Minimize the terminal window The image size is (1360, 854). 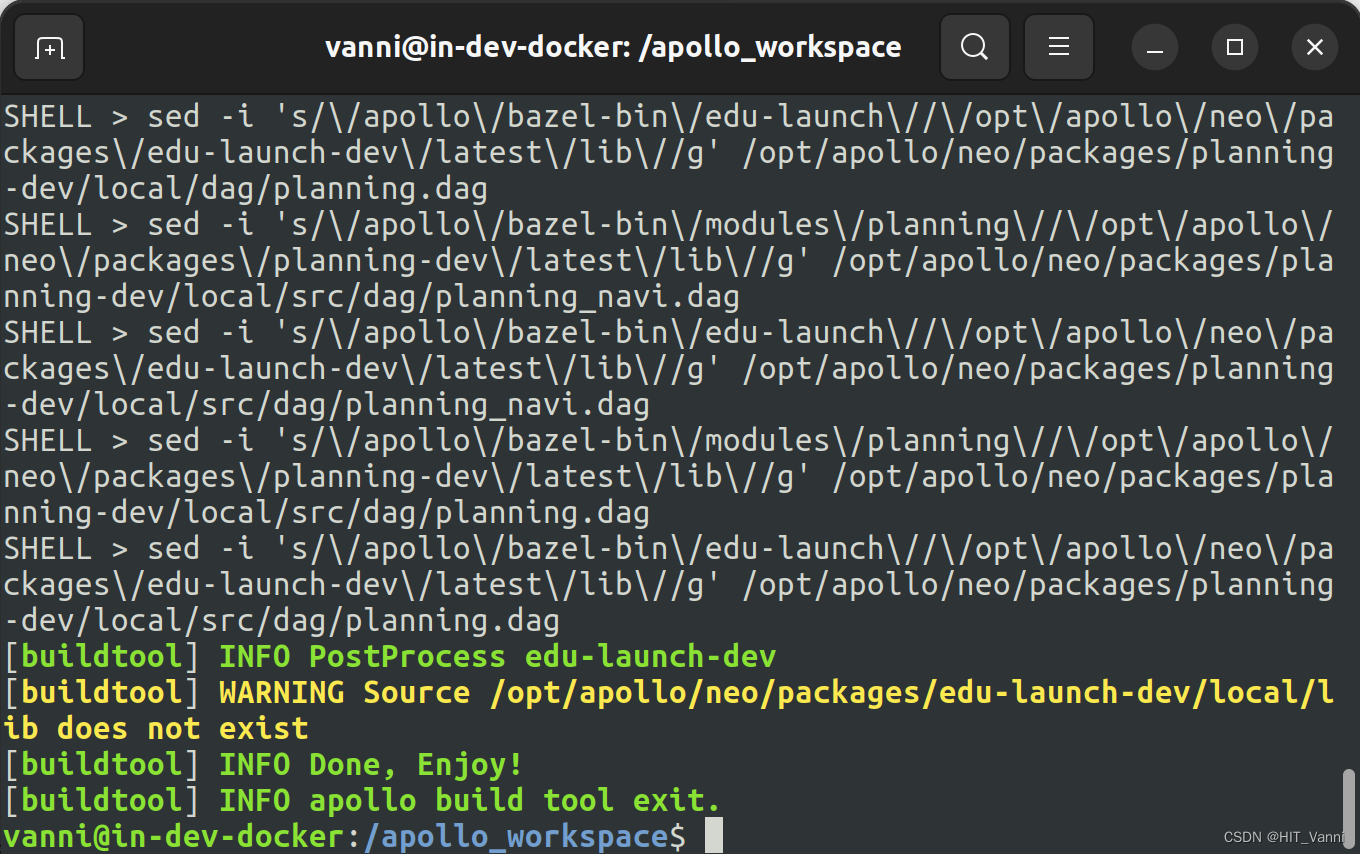tap(1155, 47)
